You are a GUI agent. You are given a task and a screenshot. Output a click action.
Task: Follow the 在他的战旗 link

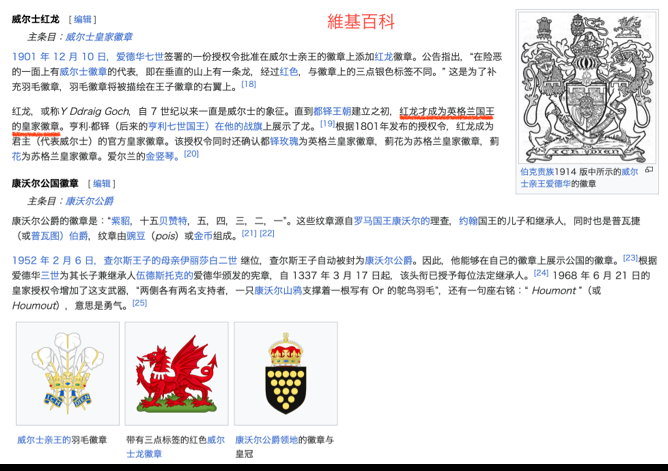tap(239, 126)
